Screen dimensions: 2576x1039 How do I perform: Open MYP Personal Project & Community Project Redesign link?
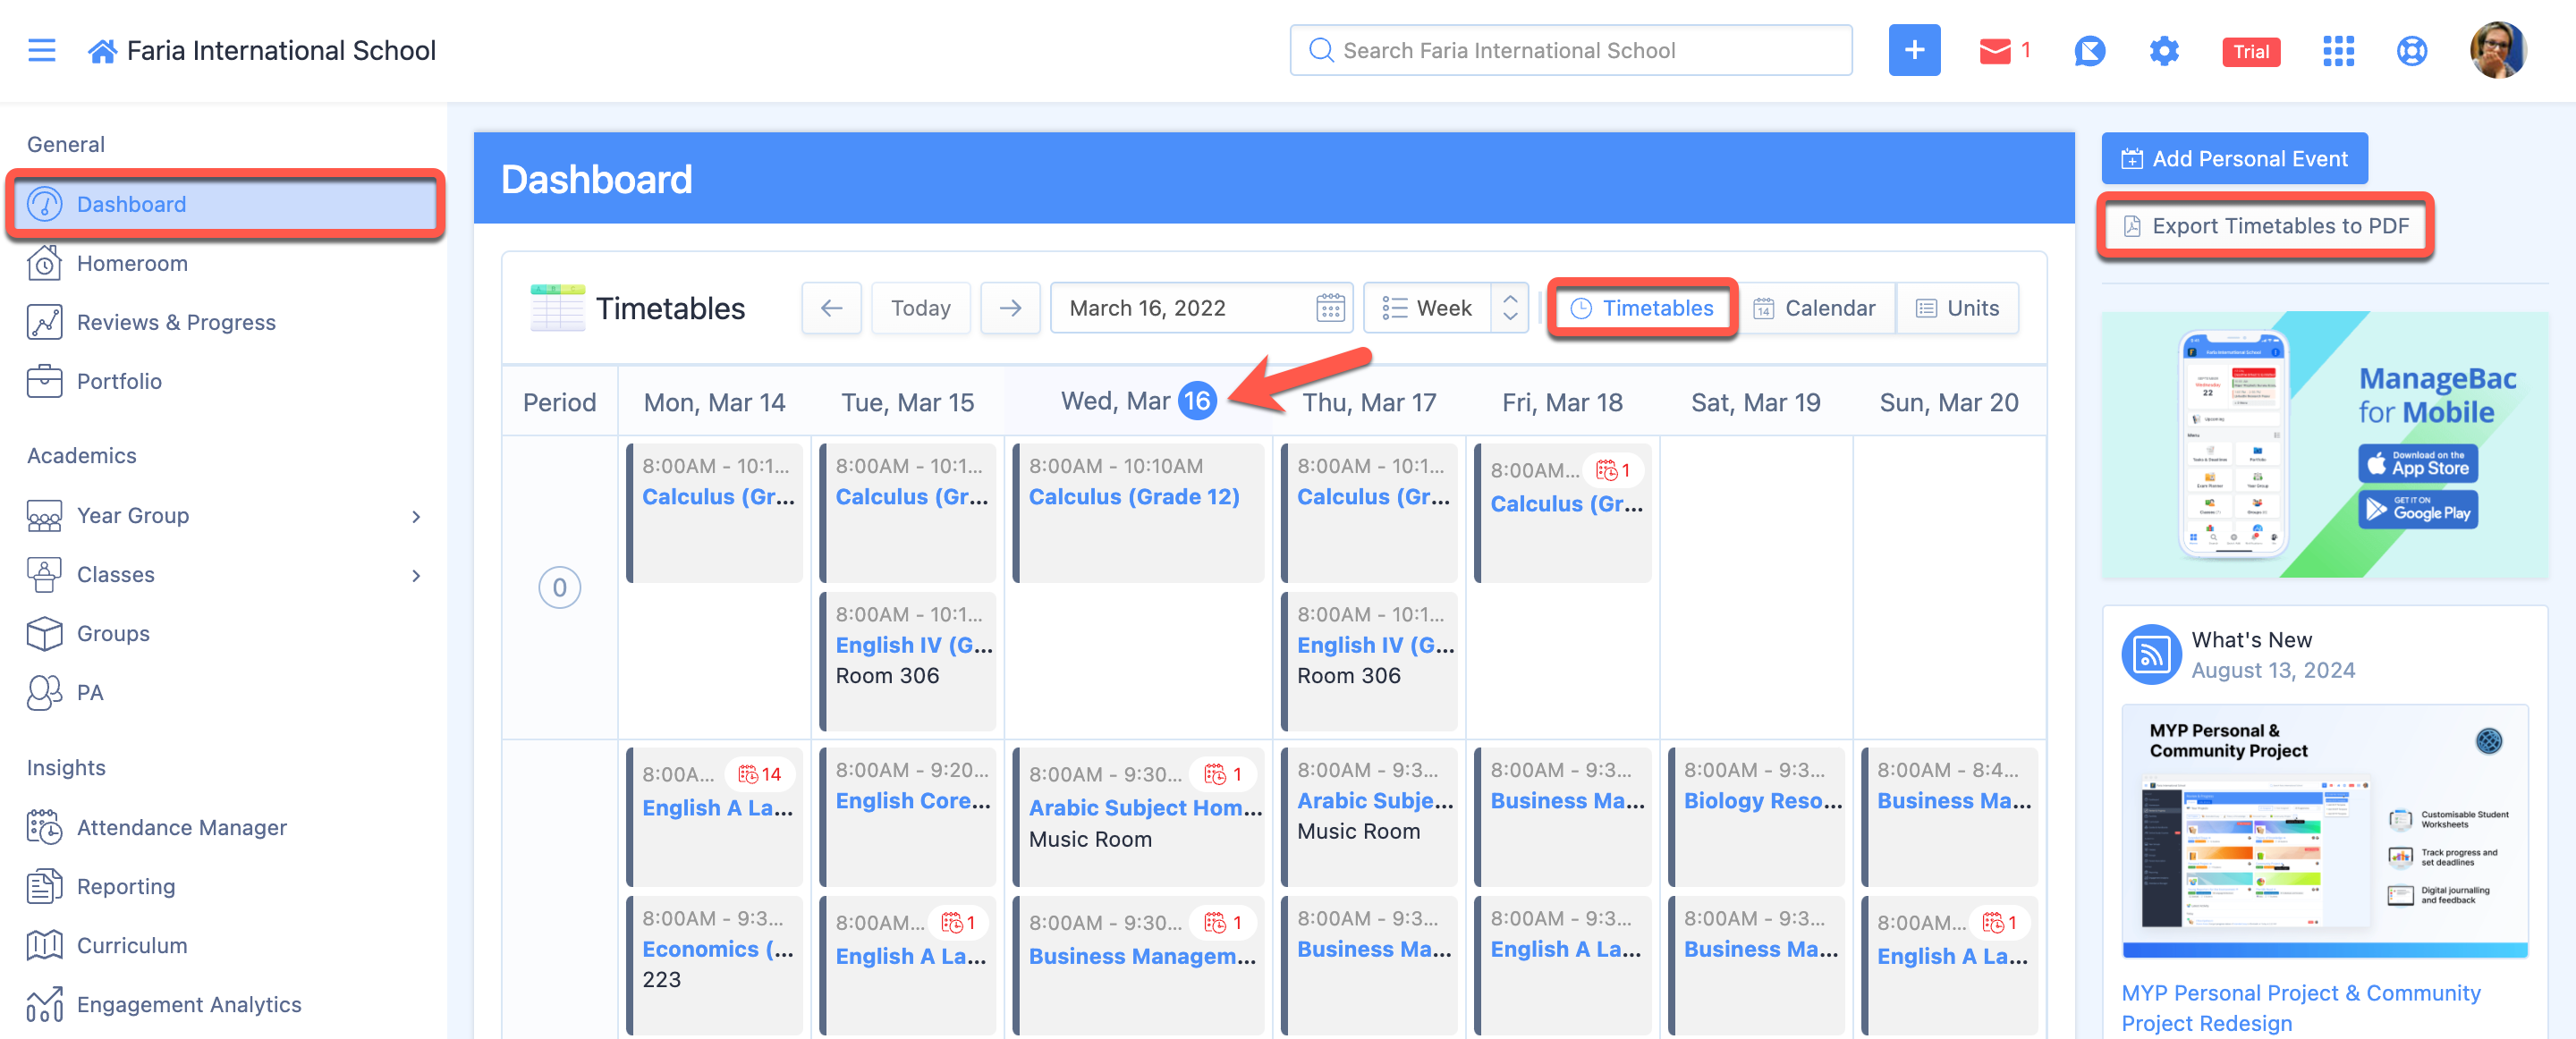click(2300, 1008)
